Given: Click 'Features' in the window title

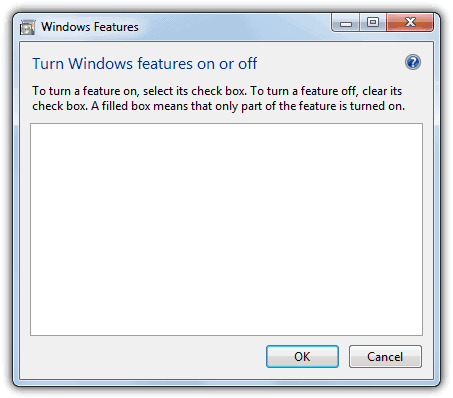Looking at the screenshot, I should click(x=113, y=27).
